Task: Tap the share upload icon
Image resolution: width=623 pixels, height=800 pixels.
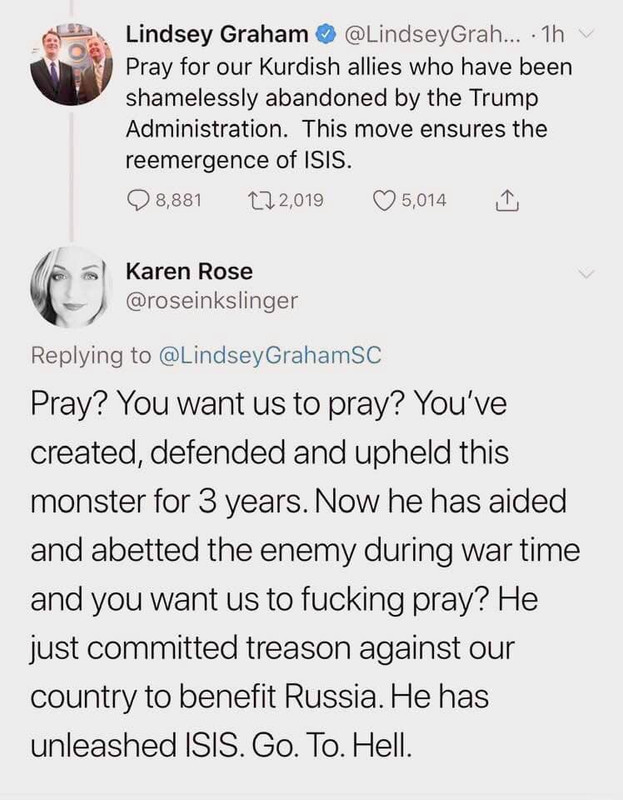Action: click(506, 200)
